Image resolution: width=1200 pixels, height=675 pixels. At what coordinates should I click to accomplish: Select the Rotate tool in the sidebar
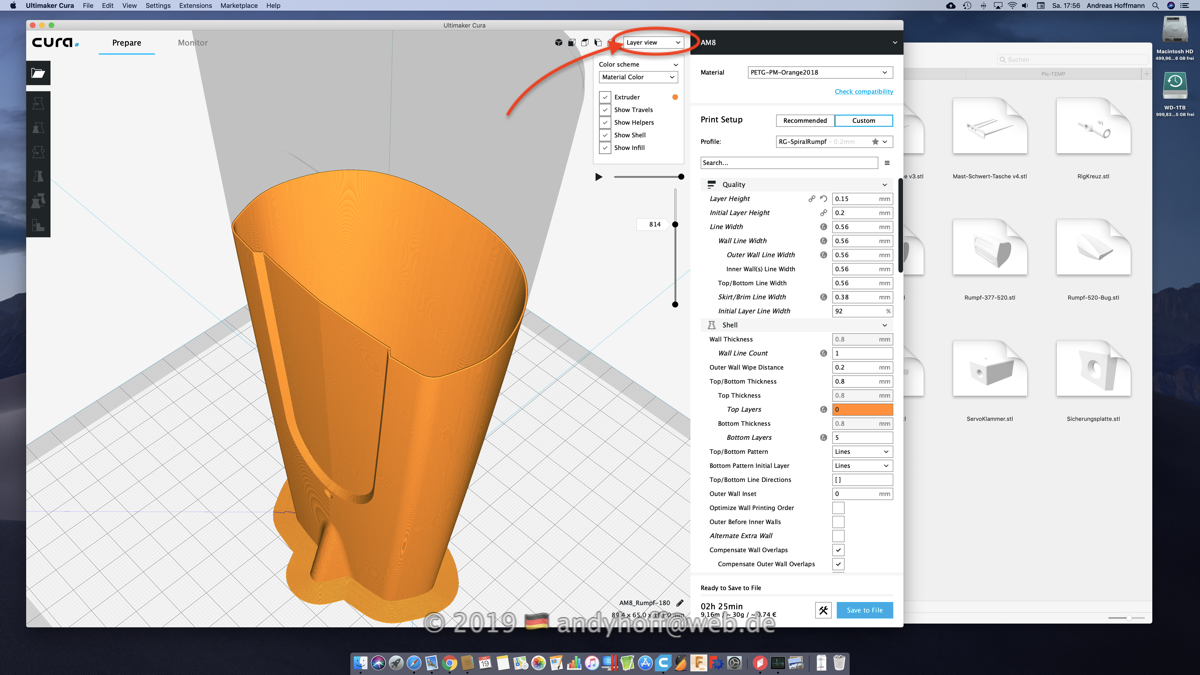[x=38, y=153]
